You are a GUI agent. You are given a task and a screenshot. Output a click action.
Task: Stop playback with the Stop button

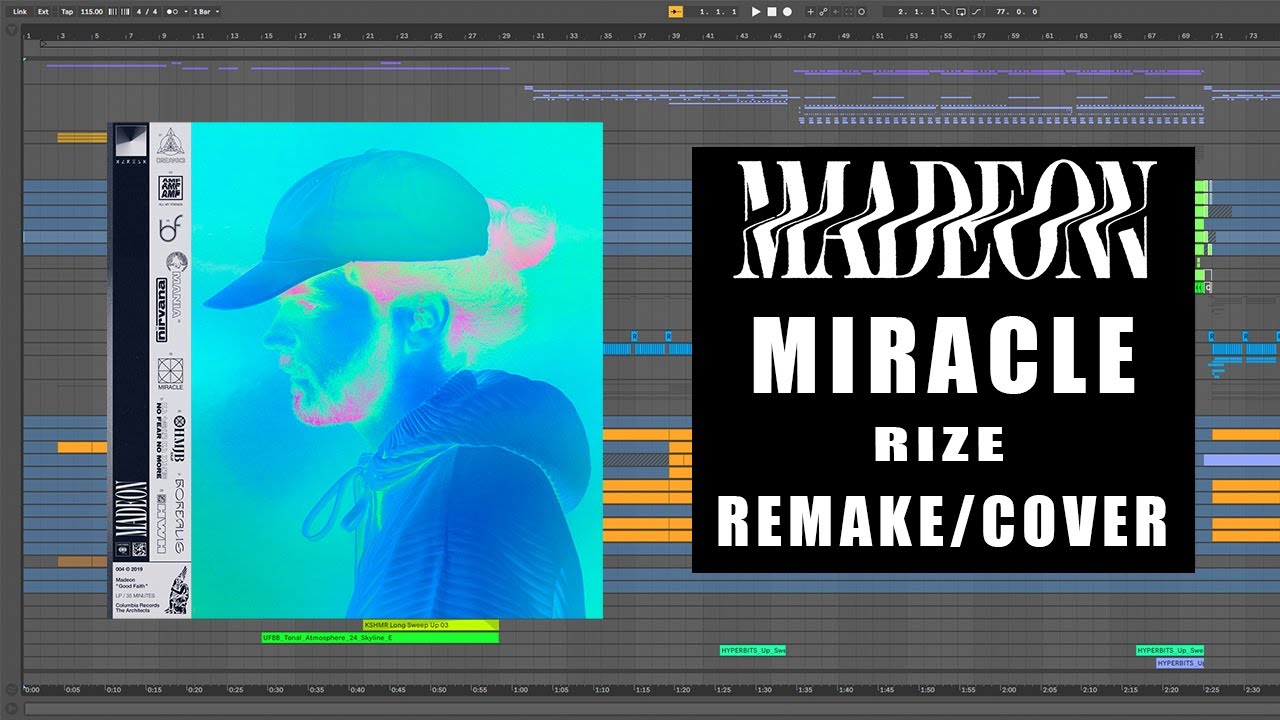[772, 12]
